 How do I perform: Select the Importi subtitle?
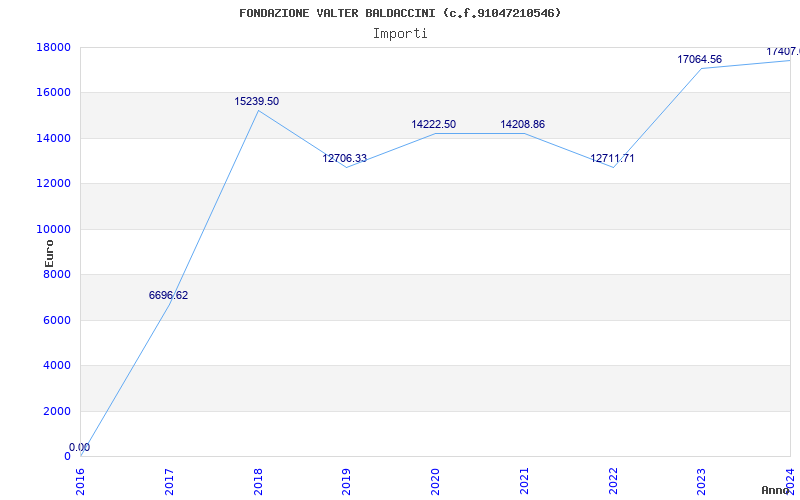tap(400, 34)
